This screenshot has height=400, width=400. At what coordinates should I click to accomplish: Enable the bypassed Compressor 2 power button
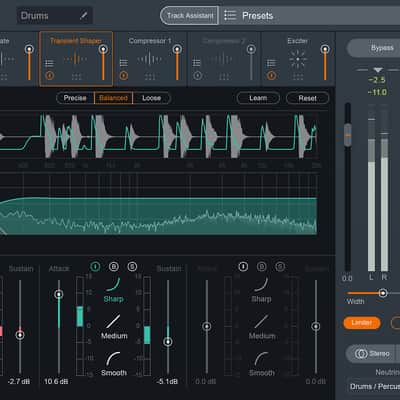(197, 76)
